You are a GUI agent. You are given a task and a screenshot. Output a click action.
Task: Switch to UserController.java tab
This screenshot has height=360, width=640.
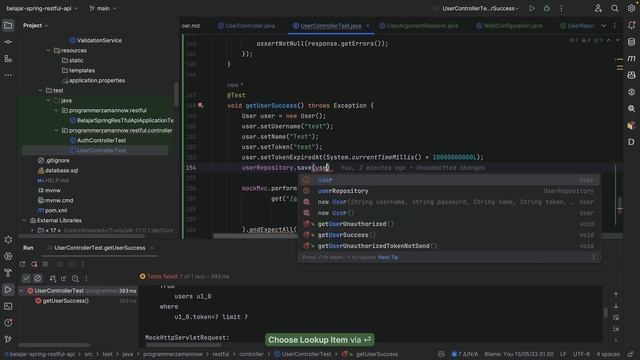[x=246, y=26]
